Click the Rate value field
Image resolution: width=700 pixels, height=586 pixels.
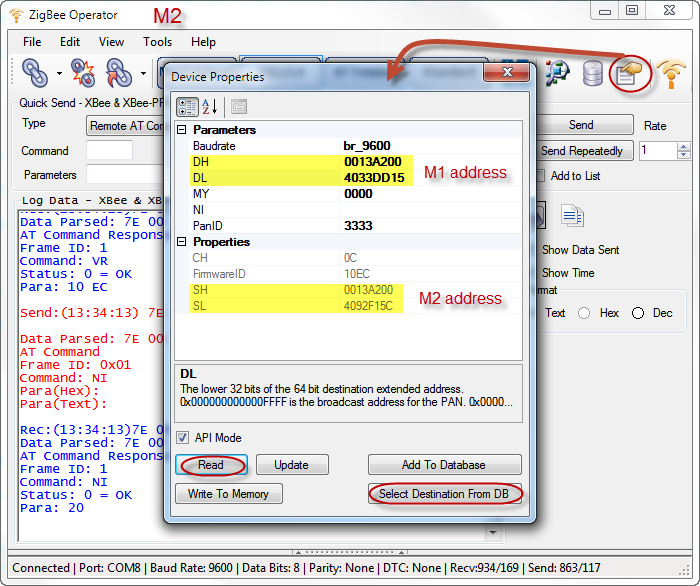tap(658, 151)
